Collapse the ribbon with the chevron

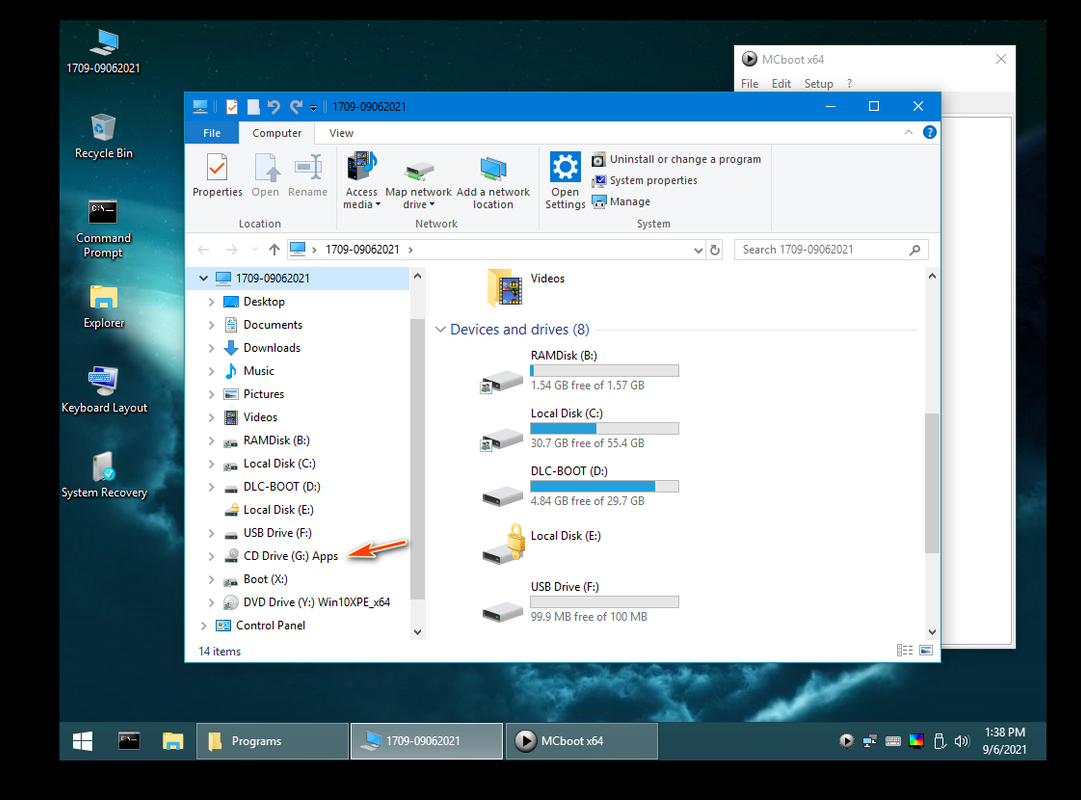coord(908,132)
